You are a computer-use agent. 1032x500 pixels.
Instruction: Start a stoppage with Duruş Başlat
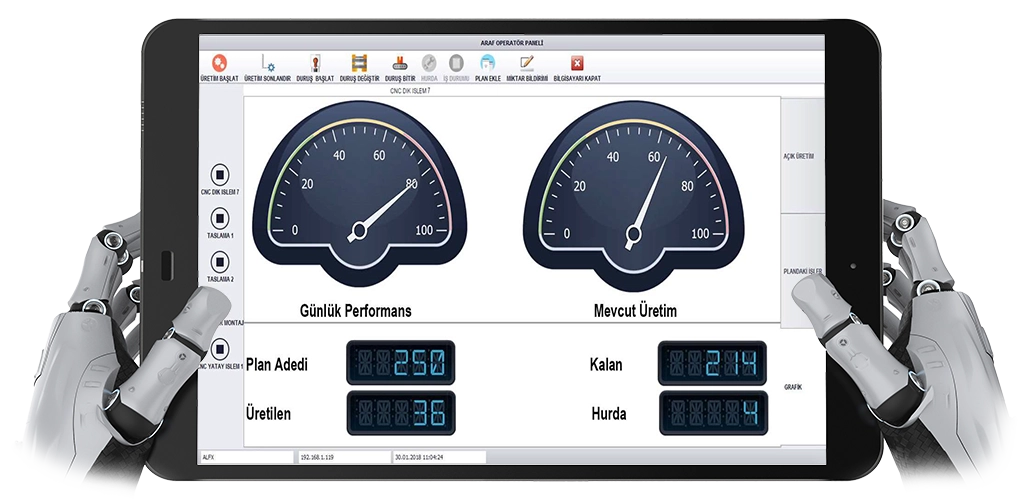click(315, 63)
